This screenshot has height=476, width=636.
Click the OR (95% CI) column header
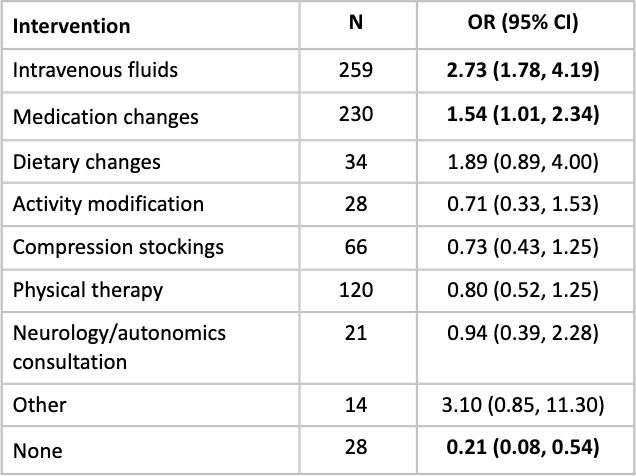[525, 23]
